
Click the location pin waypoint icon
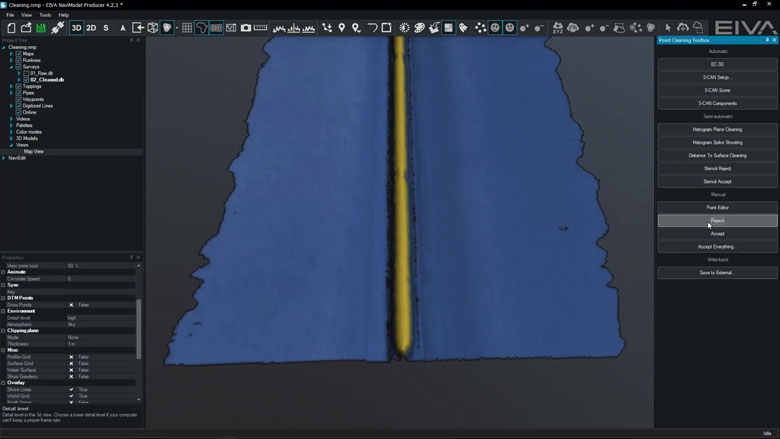tap(342, 28)
